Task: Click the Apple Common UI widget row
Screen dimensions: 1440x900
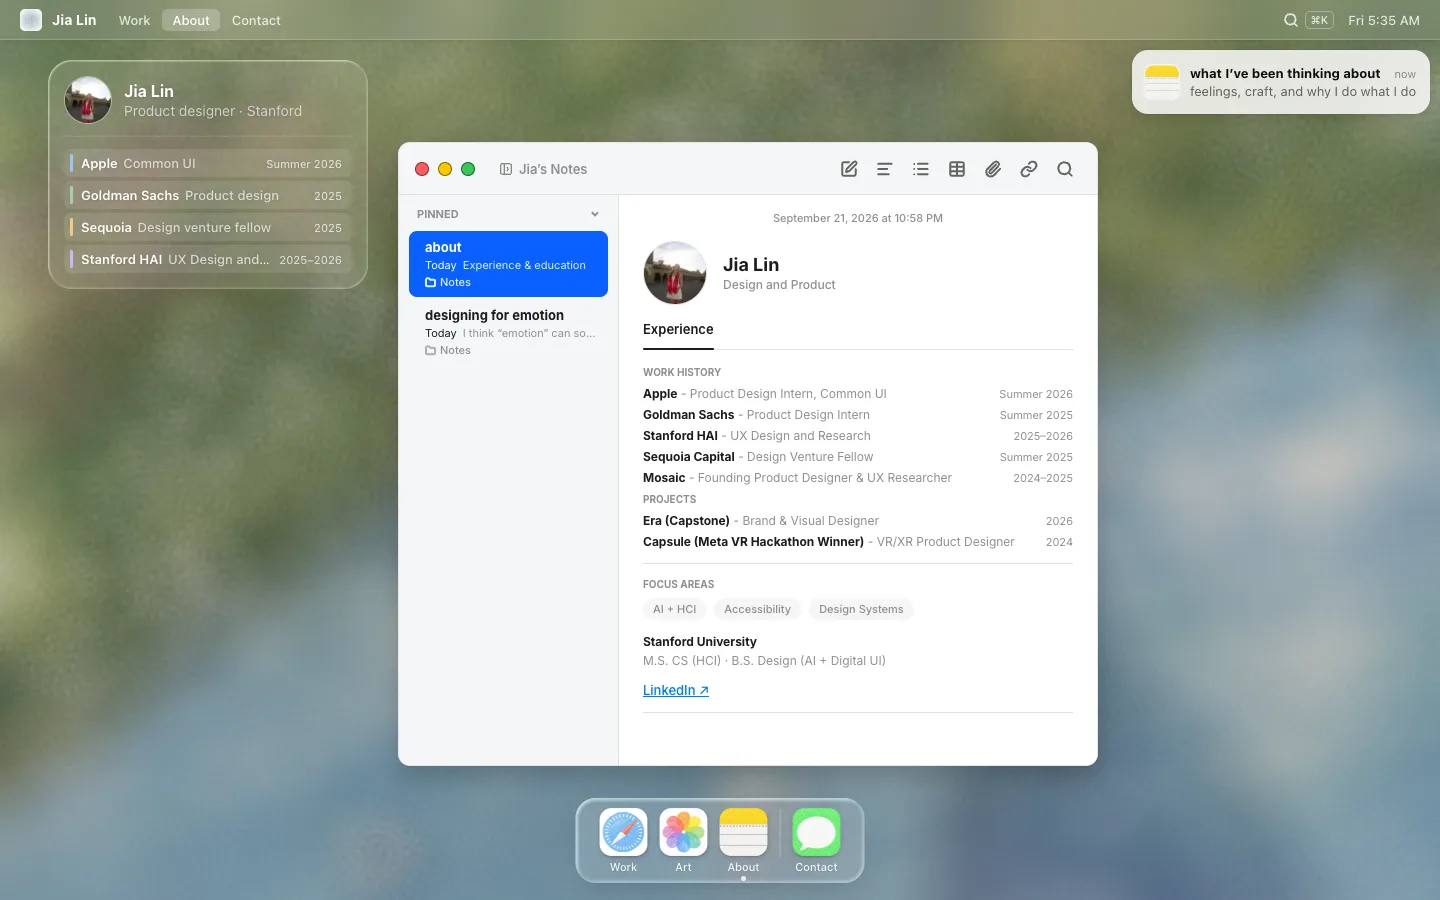Action: (x=208, y=164)
